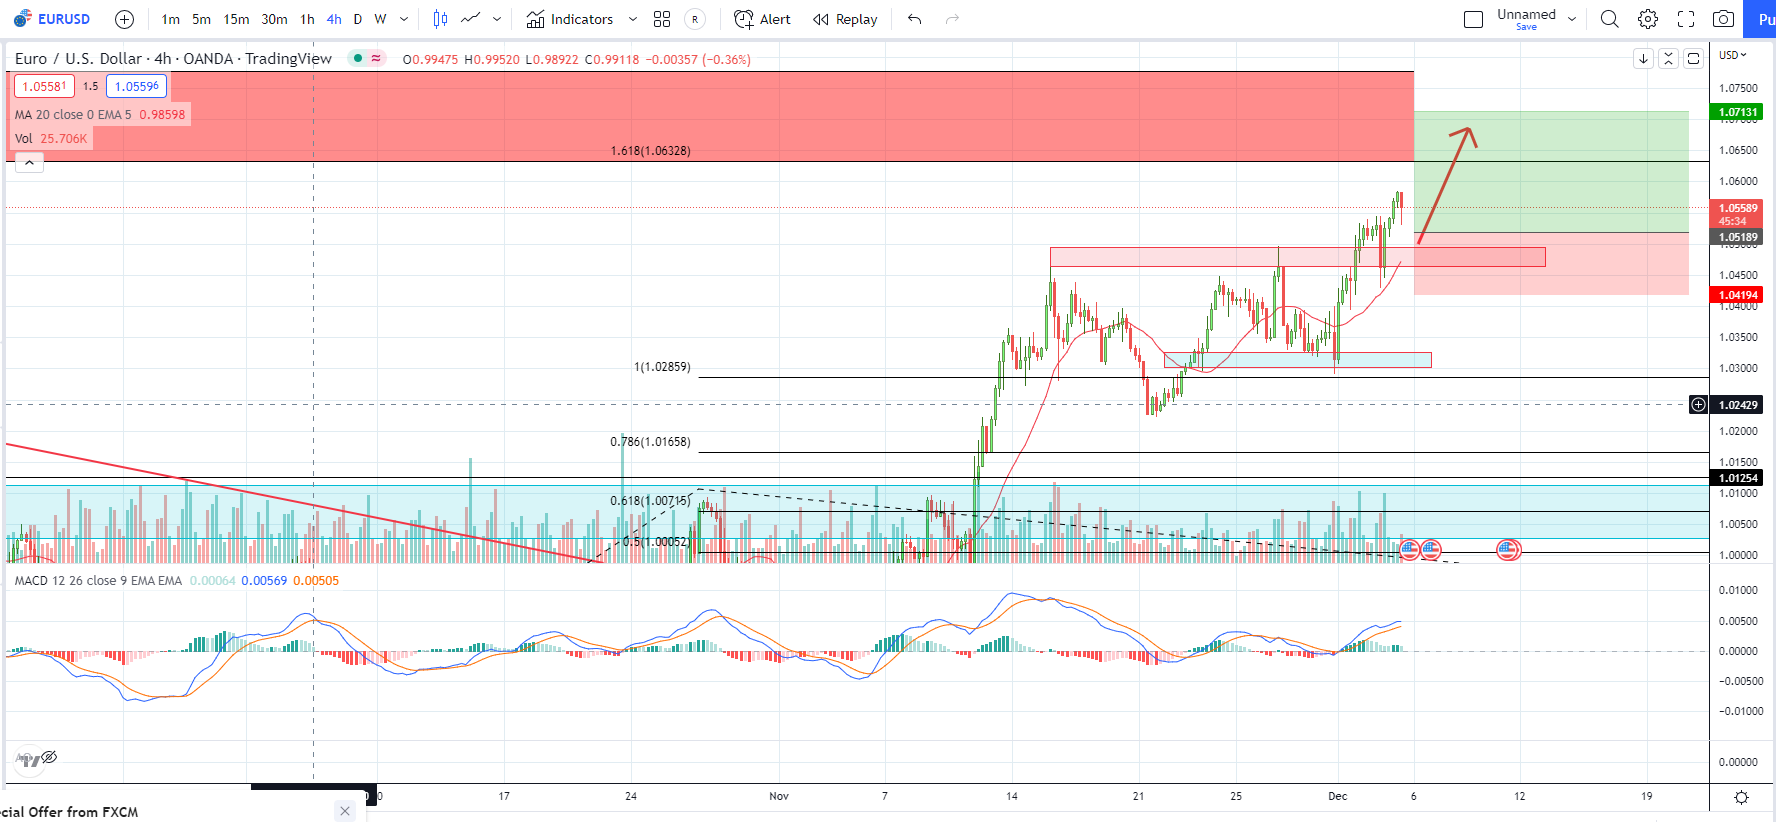The width and height of the screenshot is (1776, 822).
Task: Select the MACD 12 26 indicator legend
Action: (x=98, y=580)
